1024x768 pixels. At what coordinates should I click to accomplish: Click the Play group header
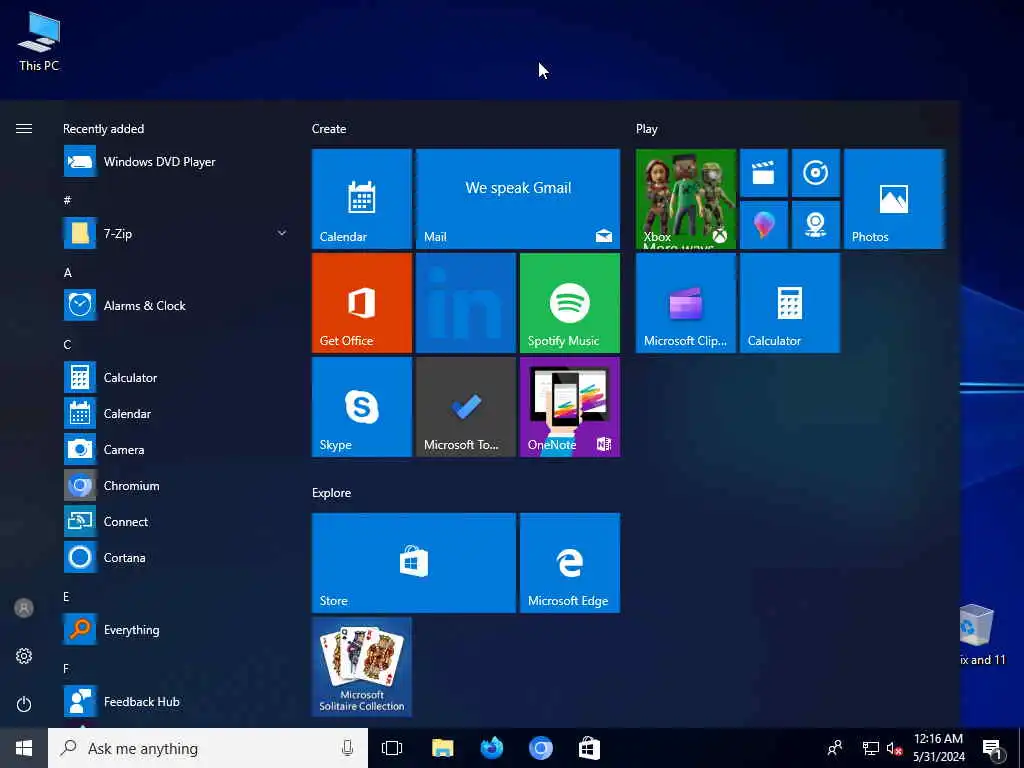pos(647,129)
